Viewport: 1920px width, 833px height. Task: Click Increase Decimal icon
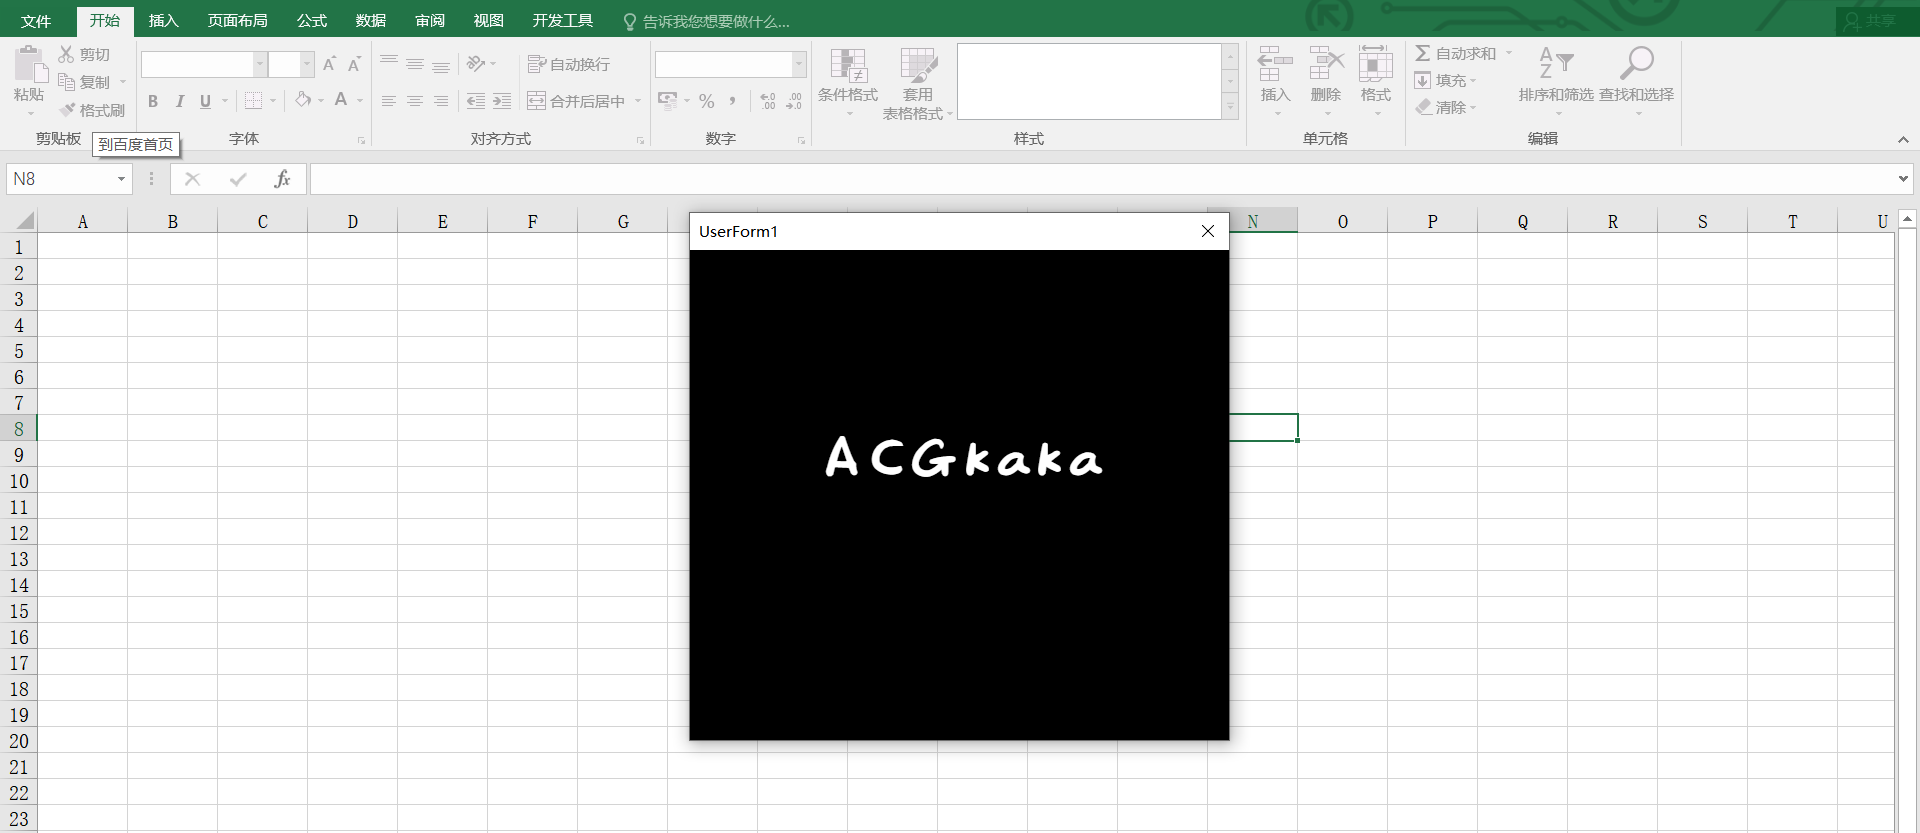pyautogui.click(x=768, y=101)
